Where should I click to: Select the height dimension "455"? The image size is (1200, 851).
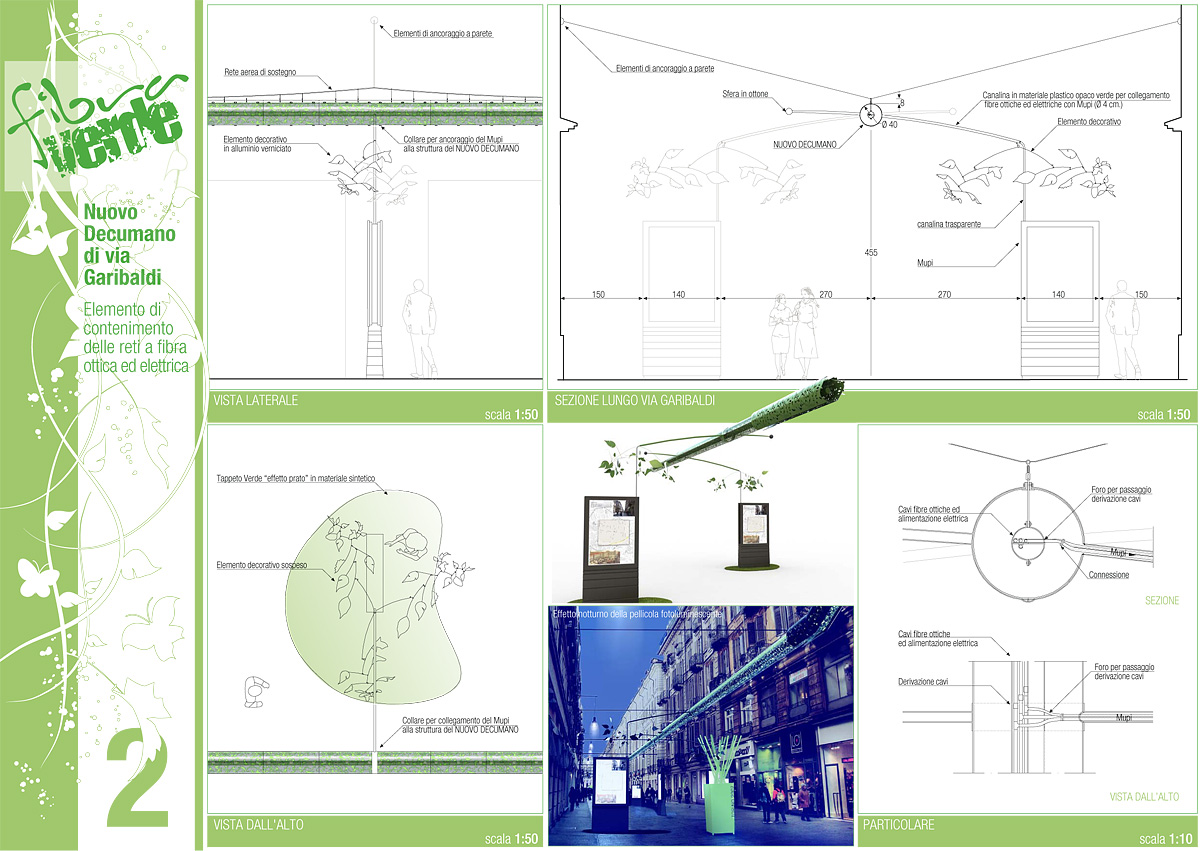[870, 253]
